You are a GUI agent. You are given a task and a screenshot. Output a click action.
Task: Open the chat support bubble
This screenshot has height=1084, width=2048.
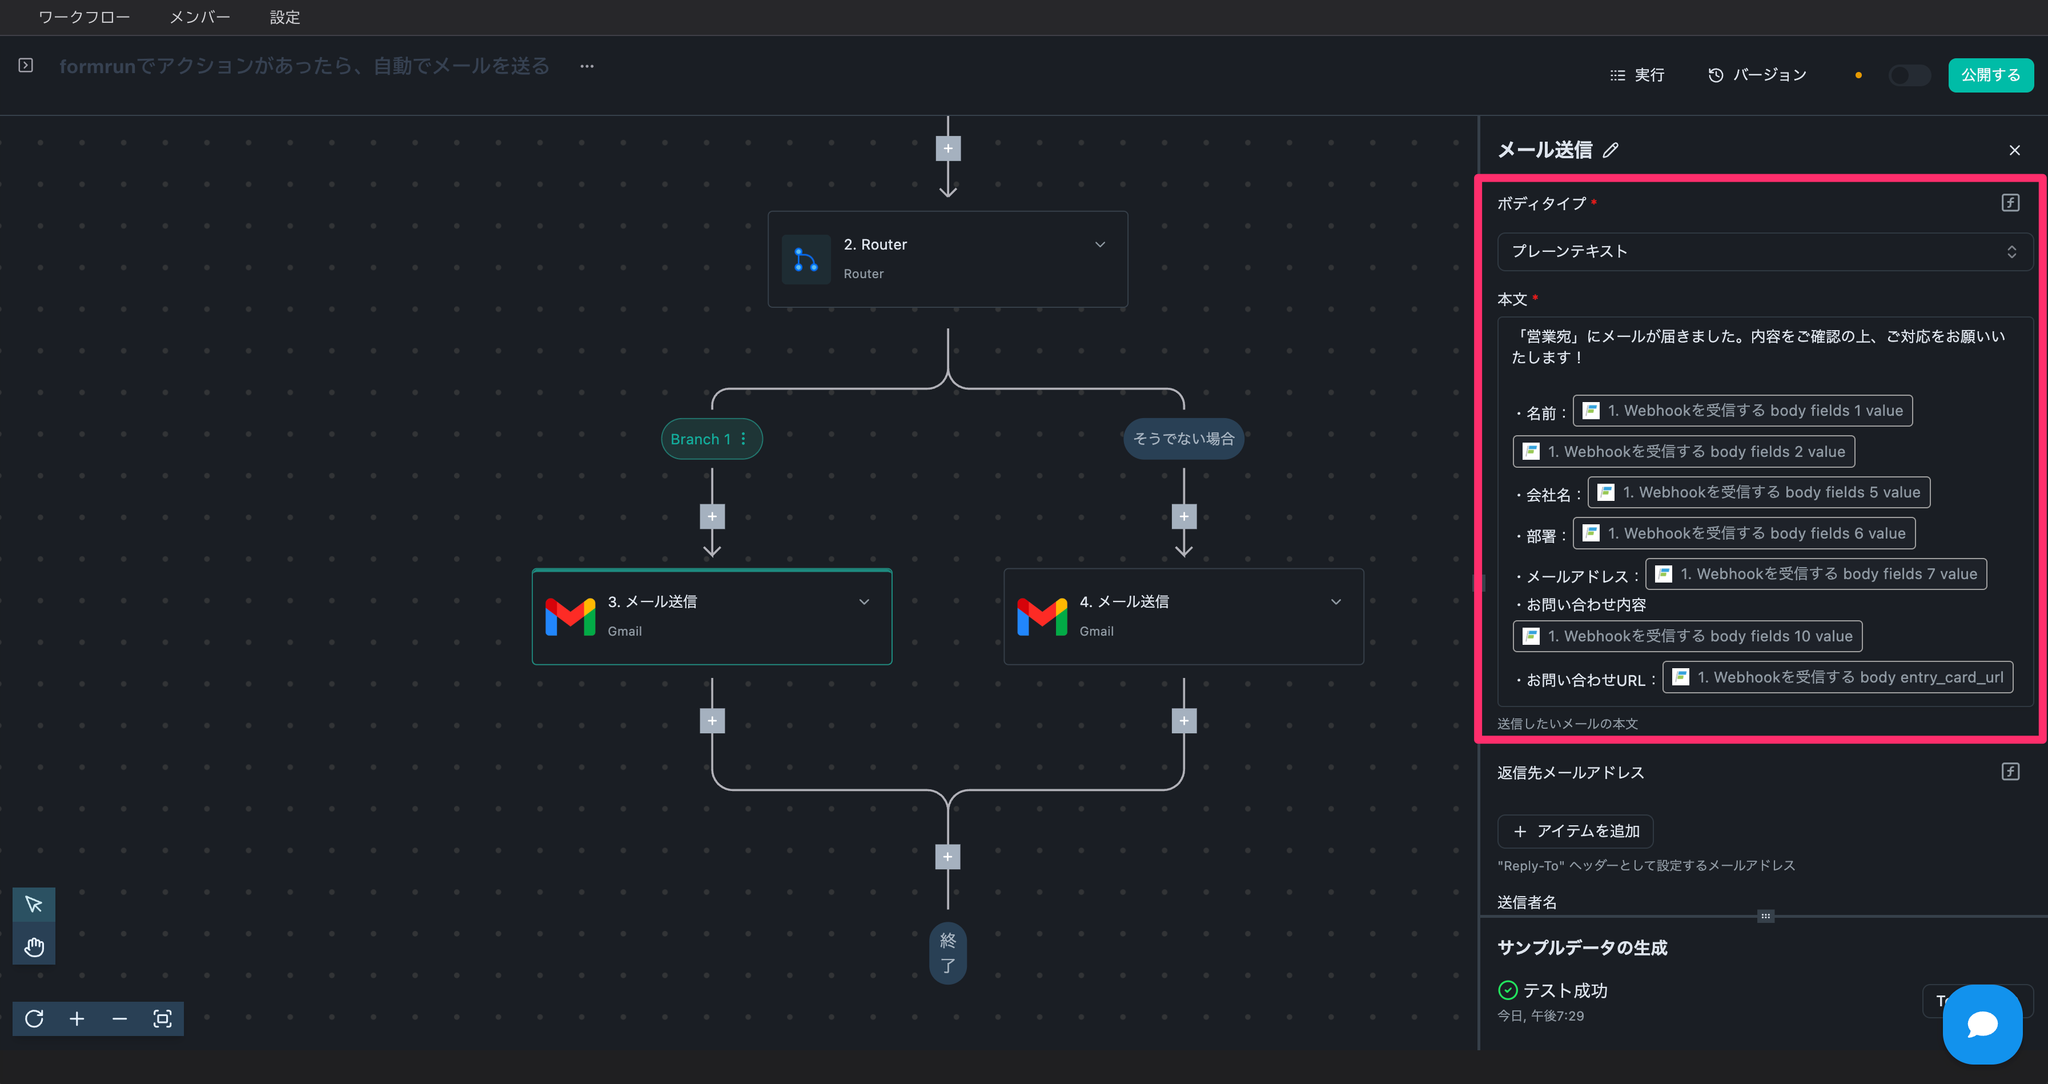[1982, 1024]
